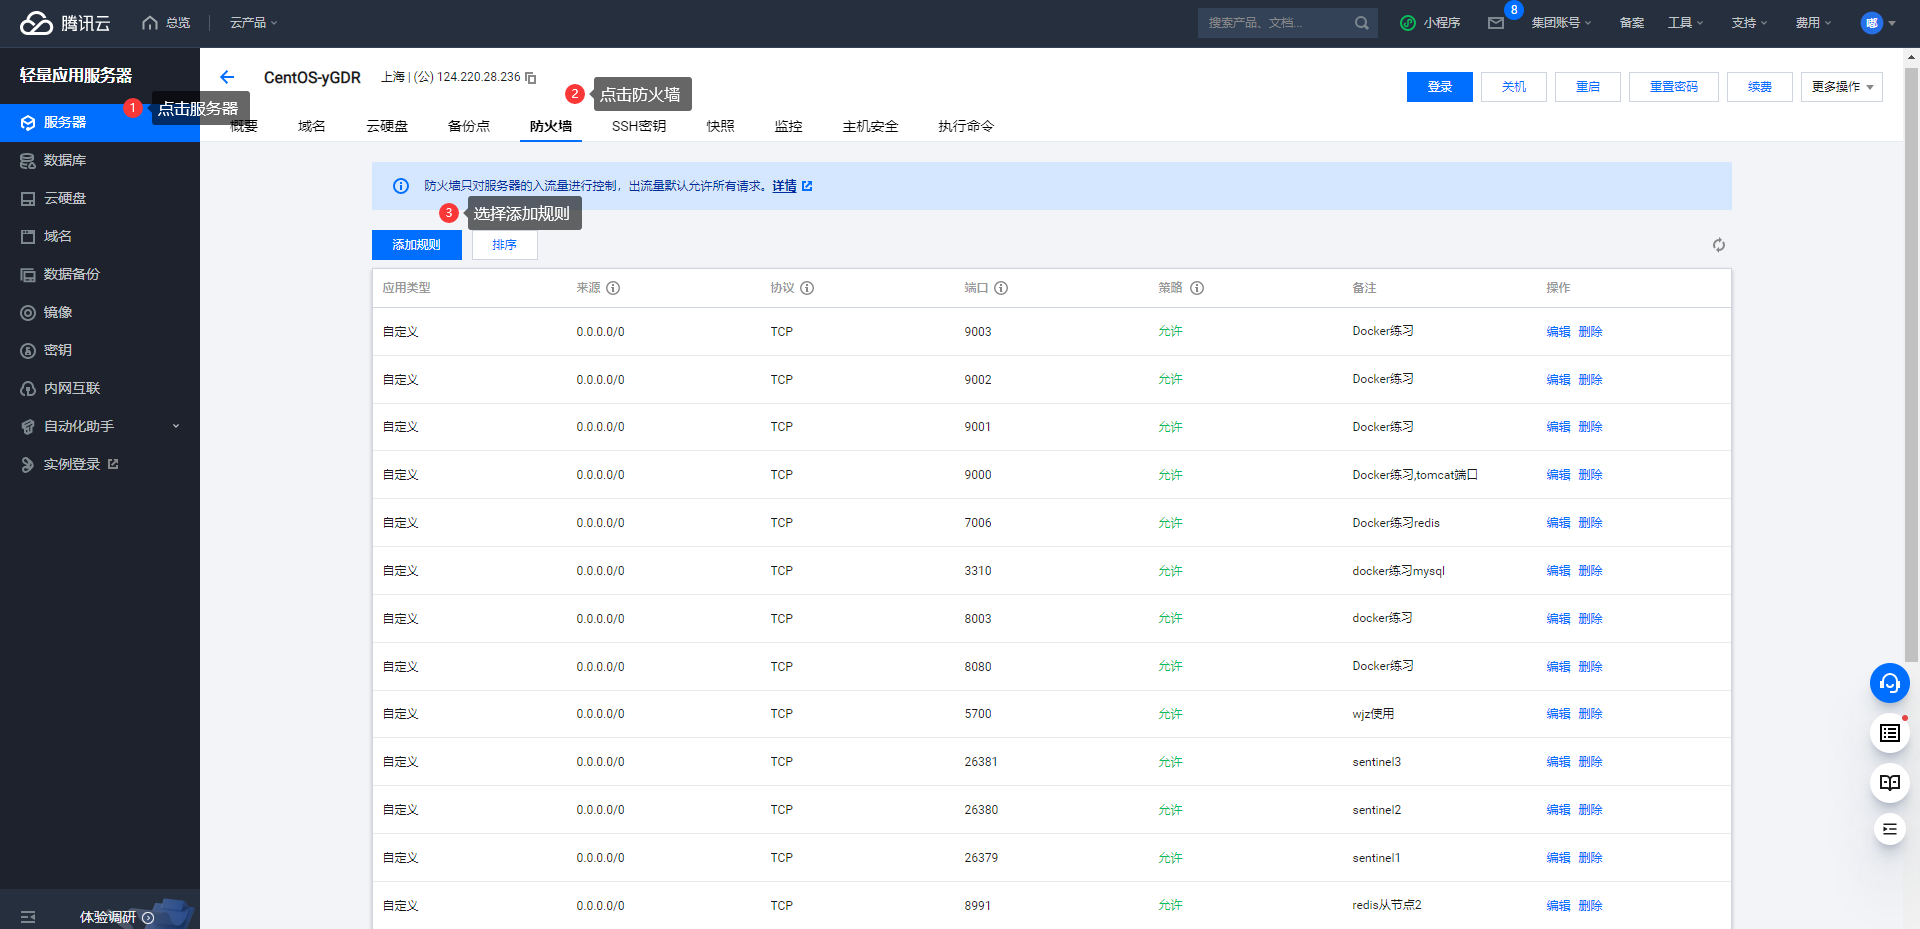Open the 小程序 mini program
Viewport: 1920px width, 929px height.
[x=1430, y=23]
